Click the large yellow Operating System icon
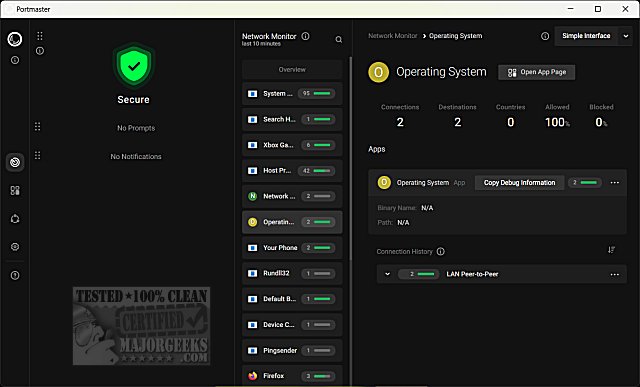Viewport: 640px width, 387px height. pos(378,72)
